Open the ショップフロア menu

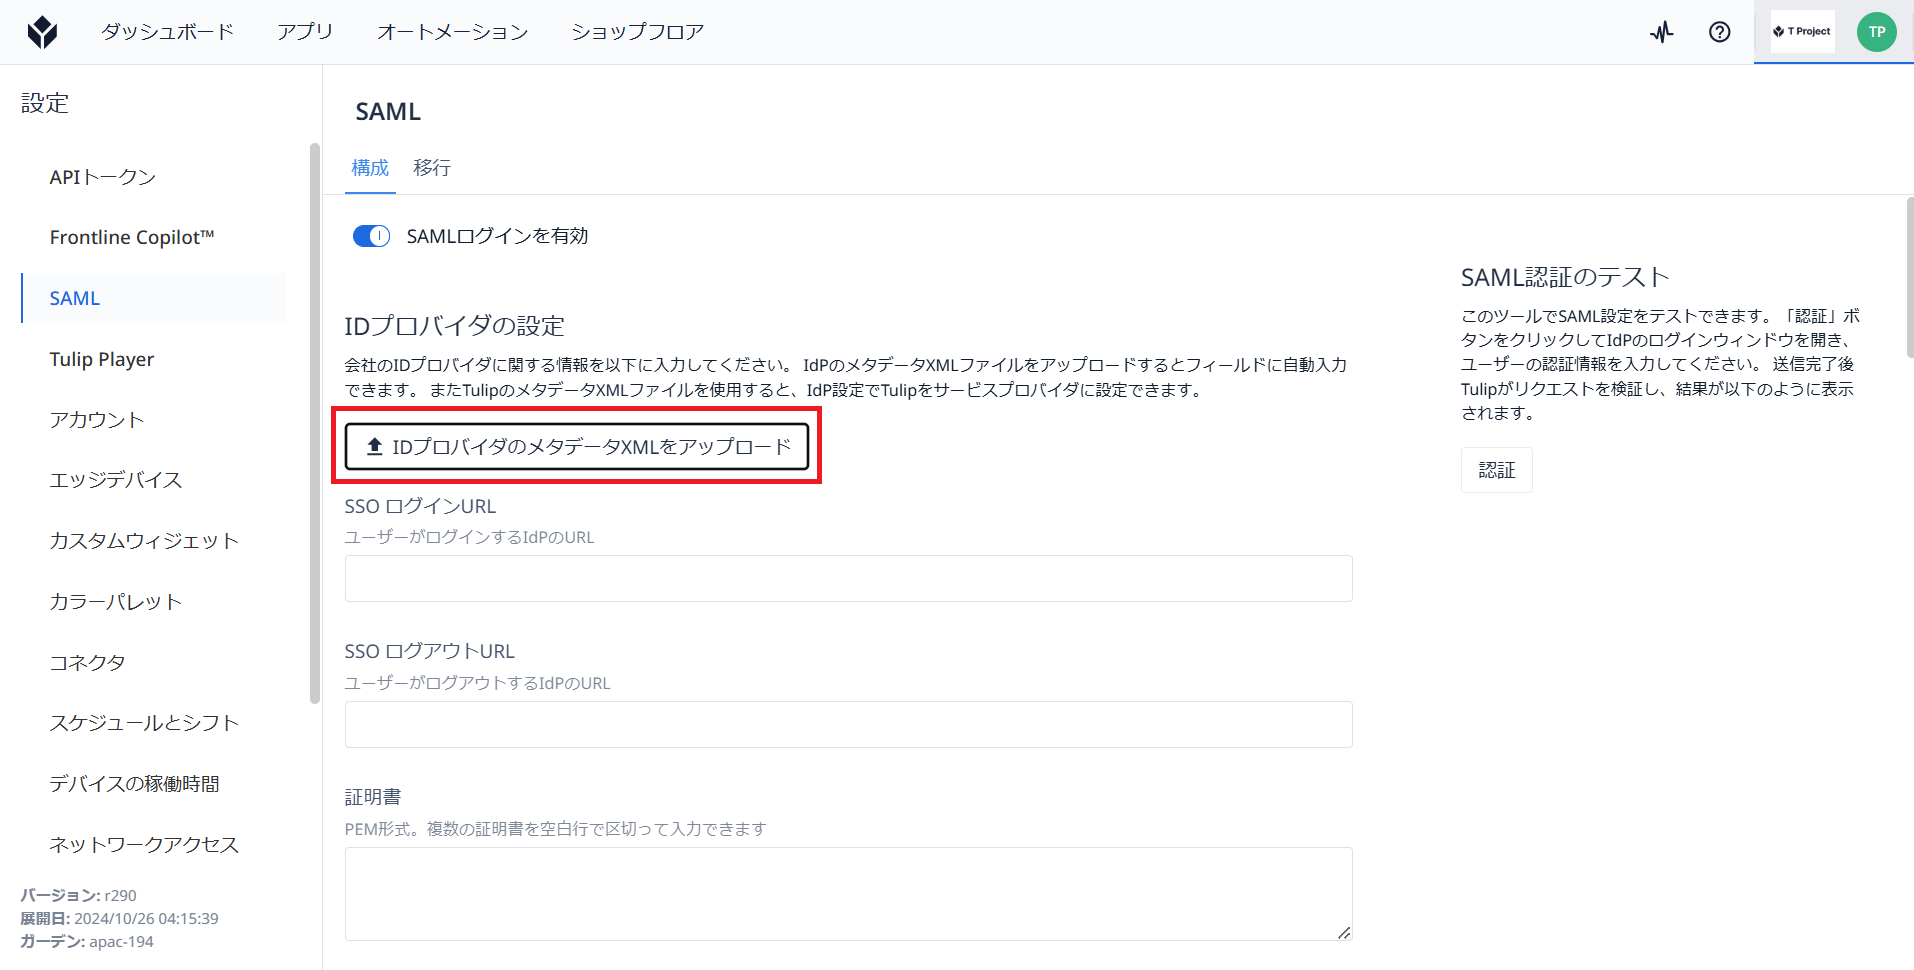coord(637,32)
